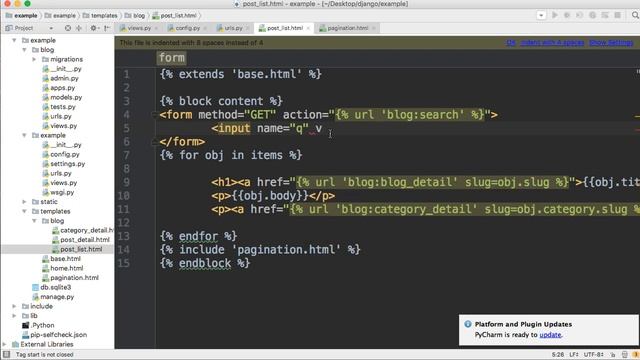The width and height of the screenshot is (640, 360).
Task: Expand External Libraries node
Action: tap(4, 344)
